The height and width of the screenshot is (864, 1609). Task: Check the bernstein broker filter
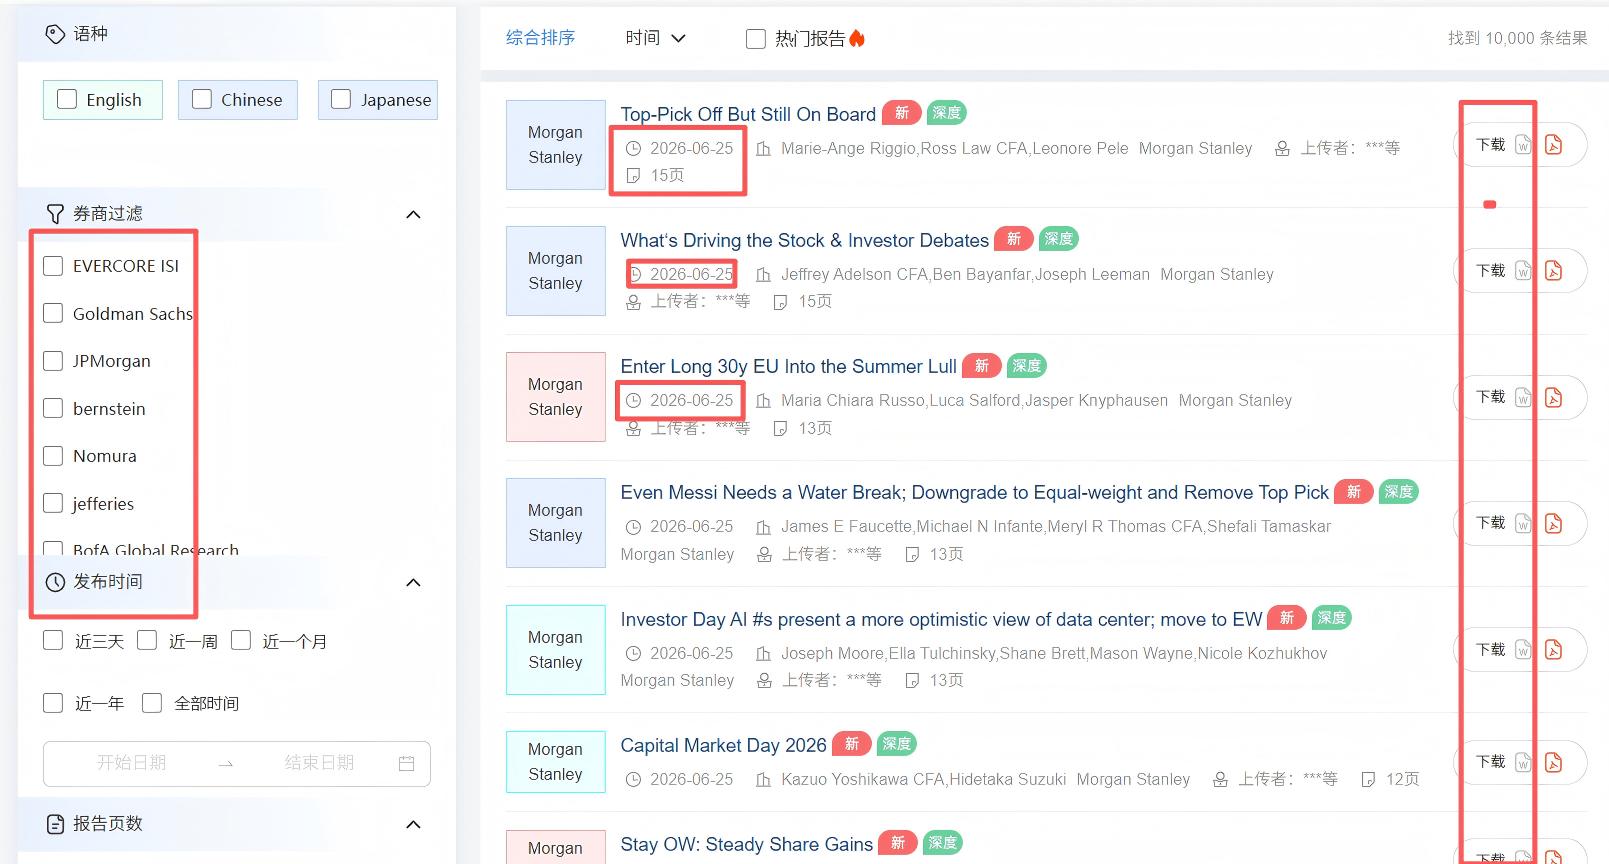[53, 408]
